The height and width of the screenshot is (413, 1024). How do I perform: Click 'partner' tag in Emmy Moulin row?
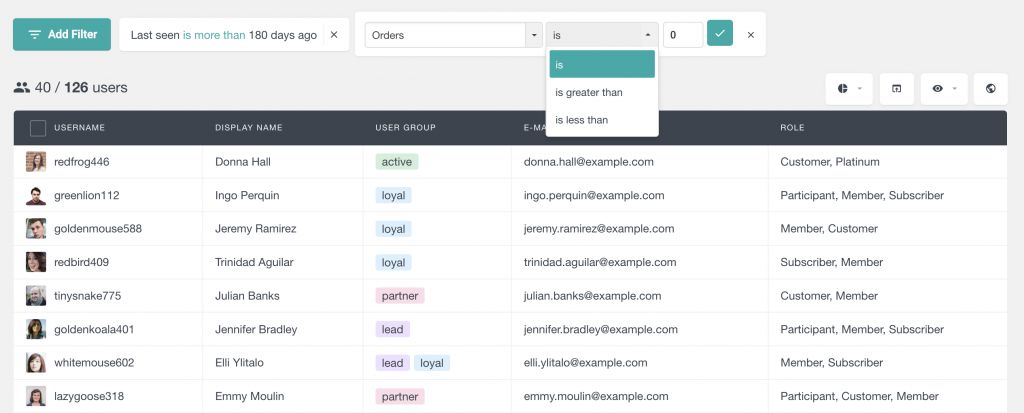(x=400, y=396)
